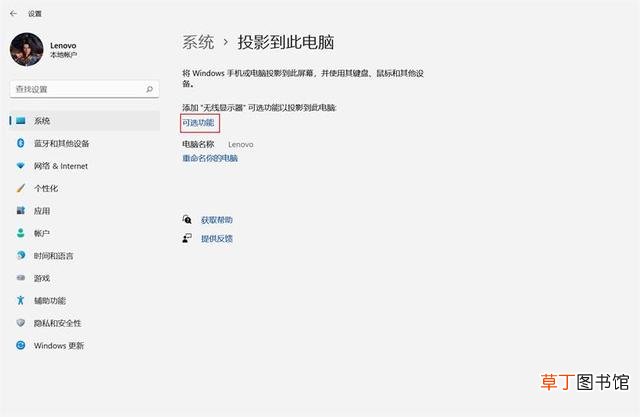Viewport: 640px width, 417px height.
Task: Click the 提供反馈 link
Action: (217, 239)
